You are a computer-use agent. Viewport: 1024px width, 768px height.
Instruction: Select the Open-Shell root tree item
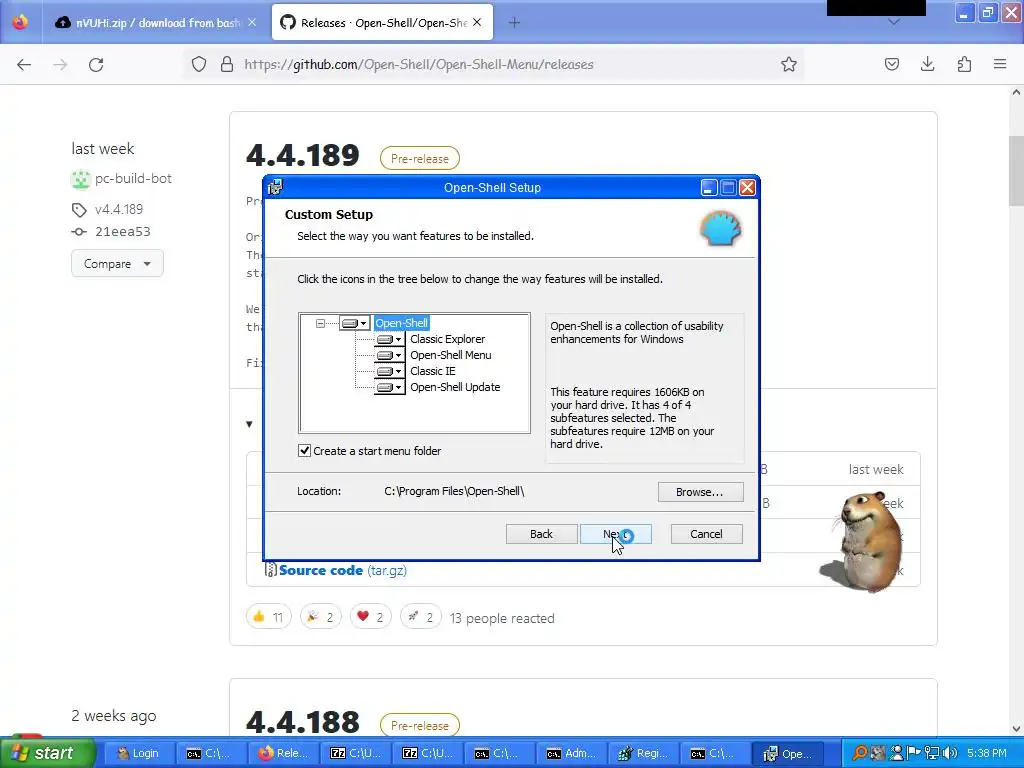pyautogui.click(x=402, y=323)
